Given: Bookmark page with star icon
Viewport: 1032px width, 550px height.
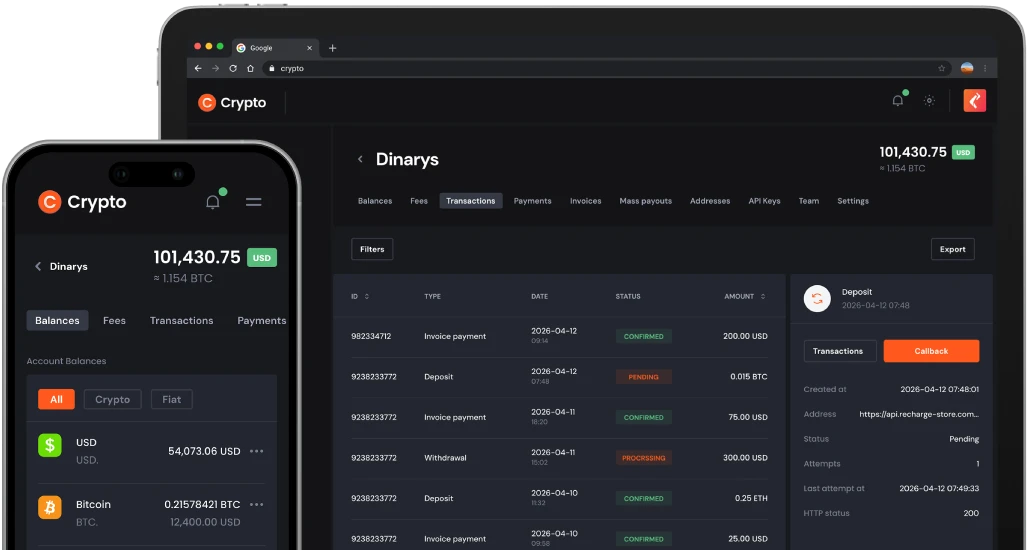Looking at the screenshot, I should pos(941,68).
